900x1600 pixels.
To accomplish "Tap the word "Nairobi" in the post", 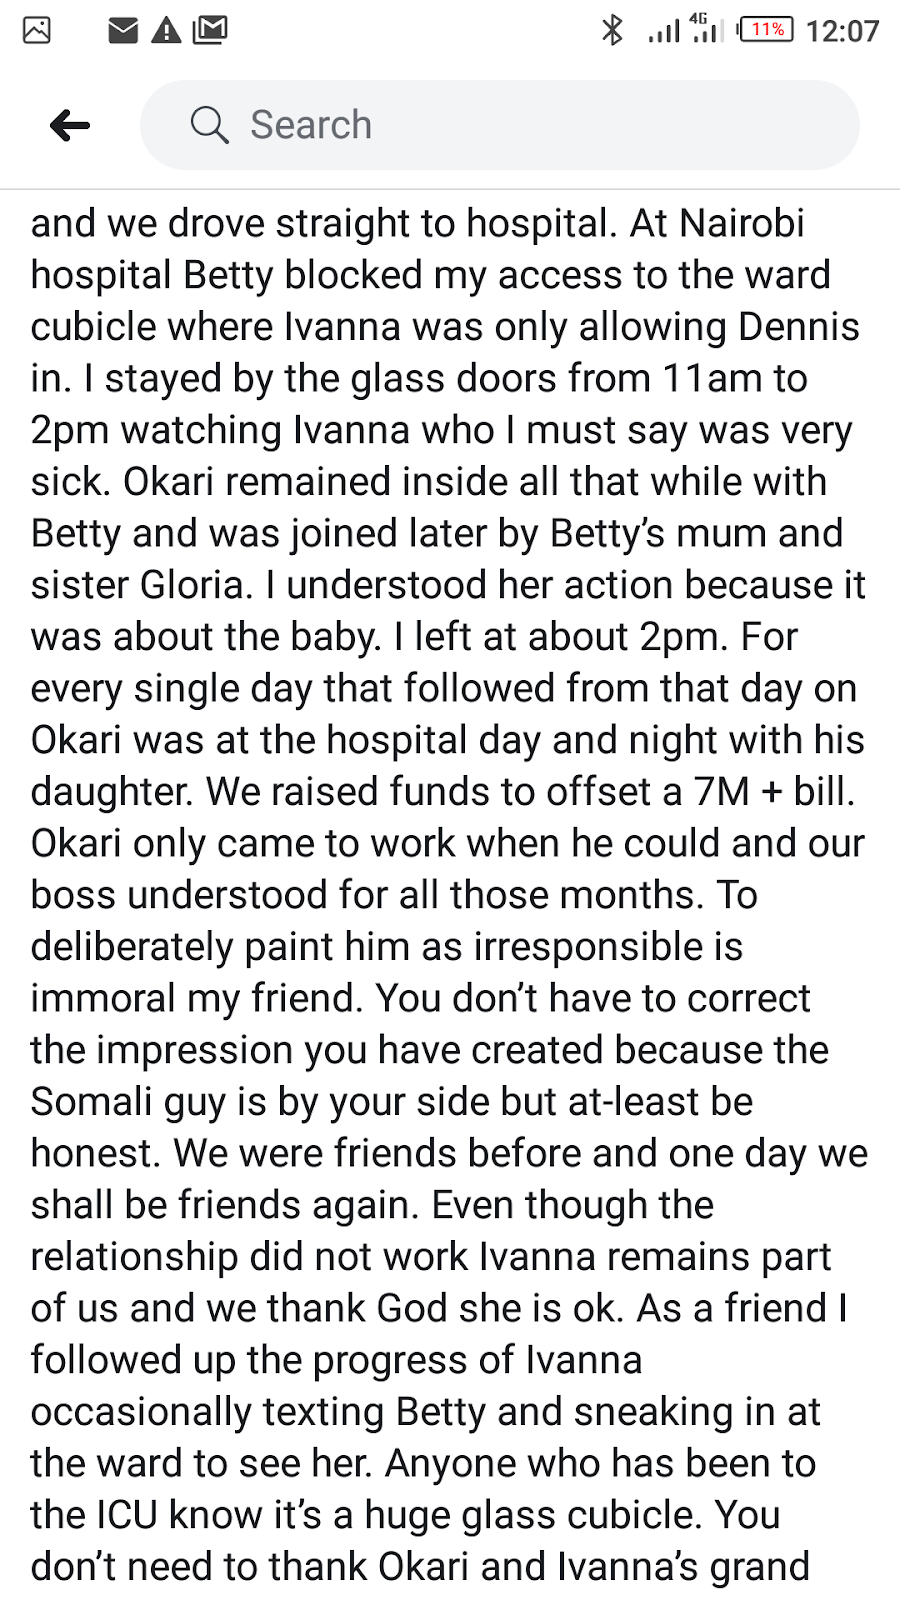I will (742, 223).
